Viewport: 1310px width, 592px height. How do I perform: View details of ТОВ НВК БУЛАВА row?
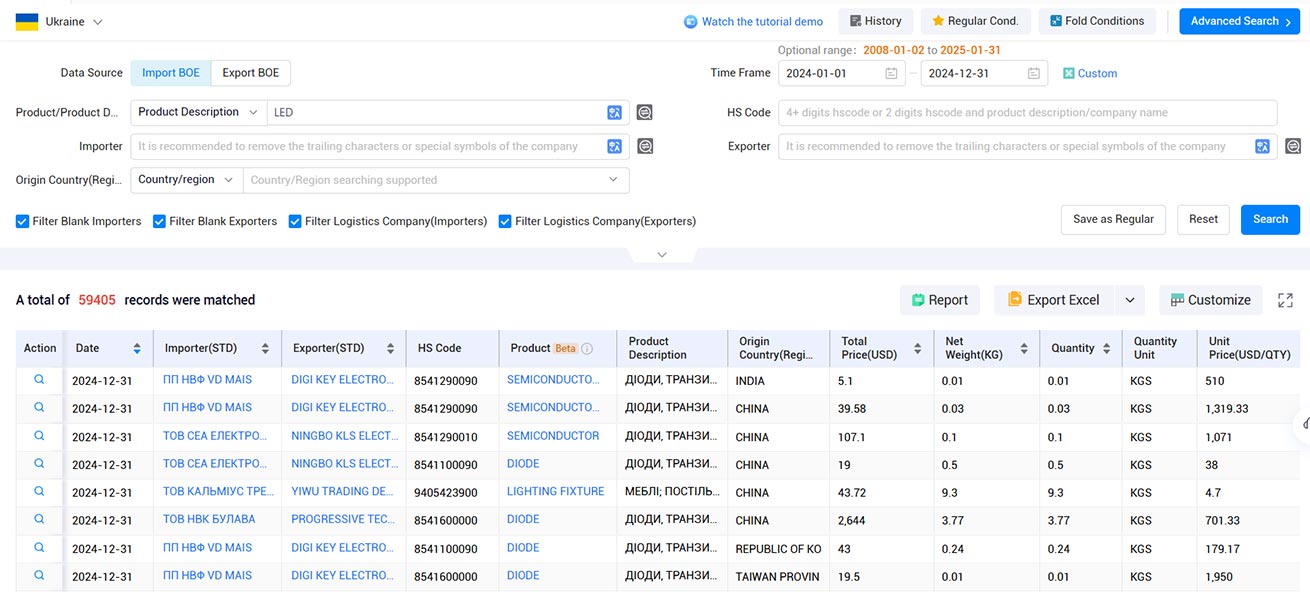pyautogui.click(x=39, y=520)
